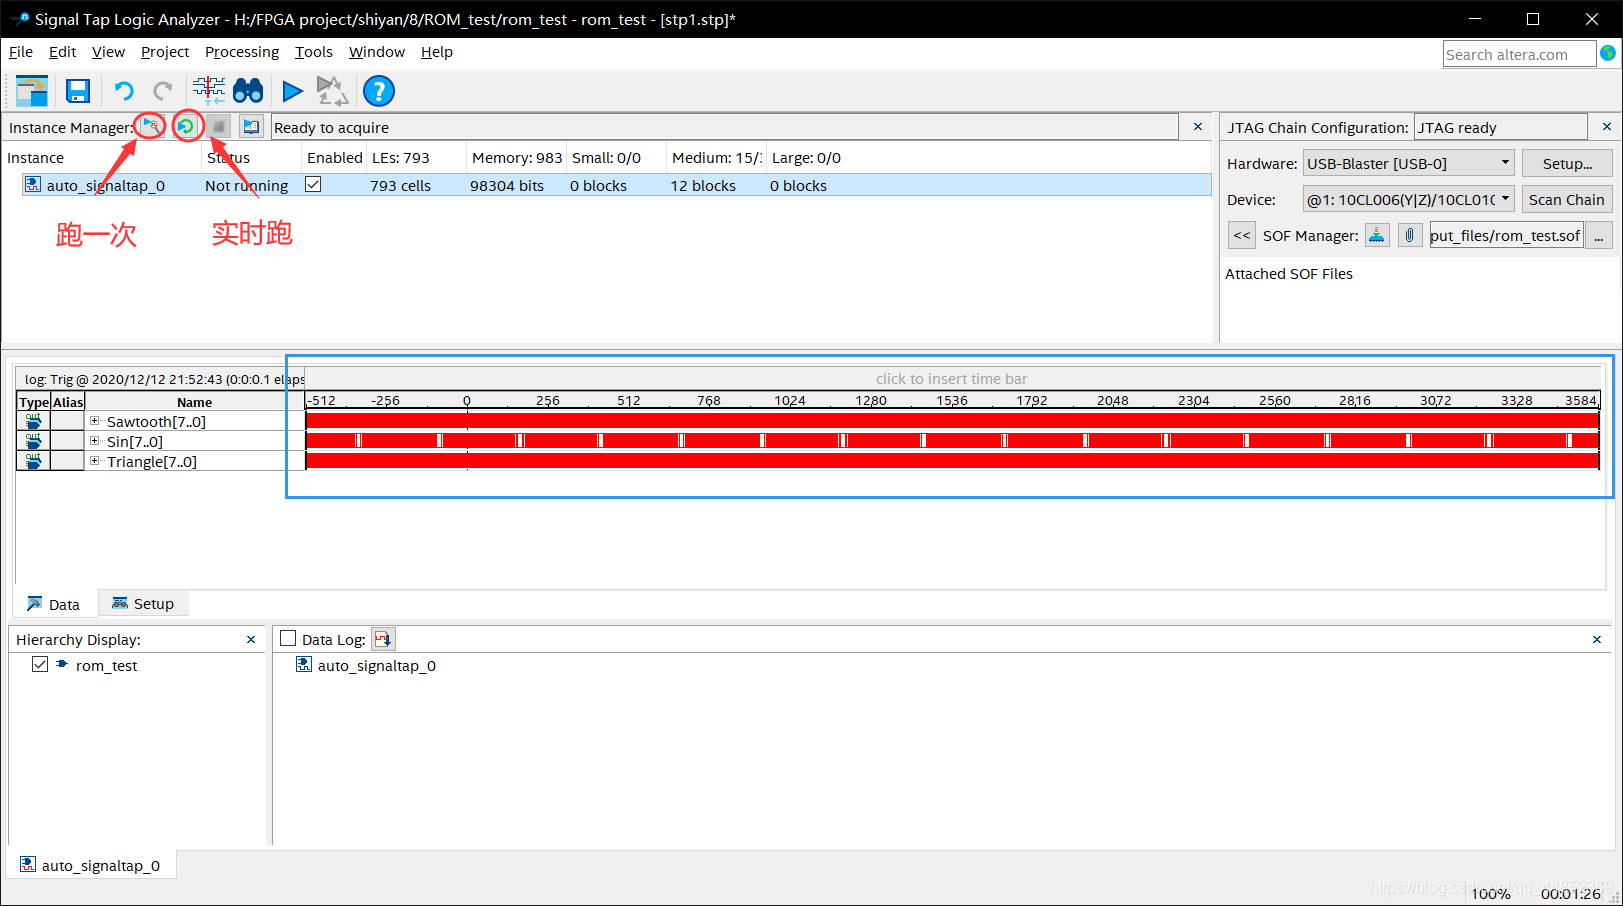The width and height of the screenshot is (1623, 906).
Task: Click the time bar insertion strip
Action: tap(952, 379)
